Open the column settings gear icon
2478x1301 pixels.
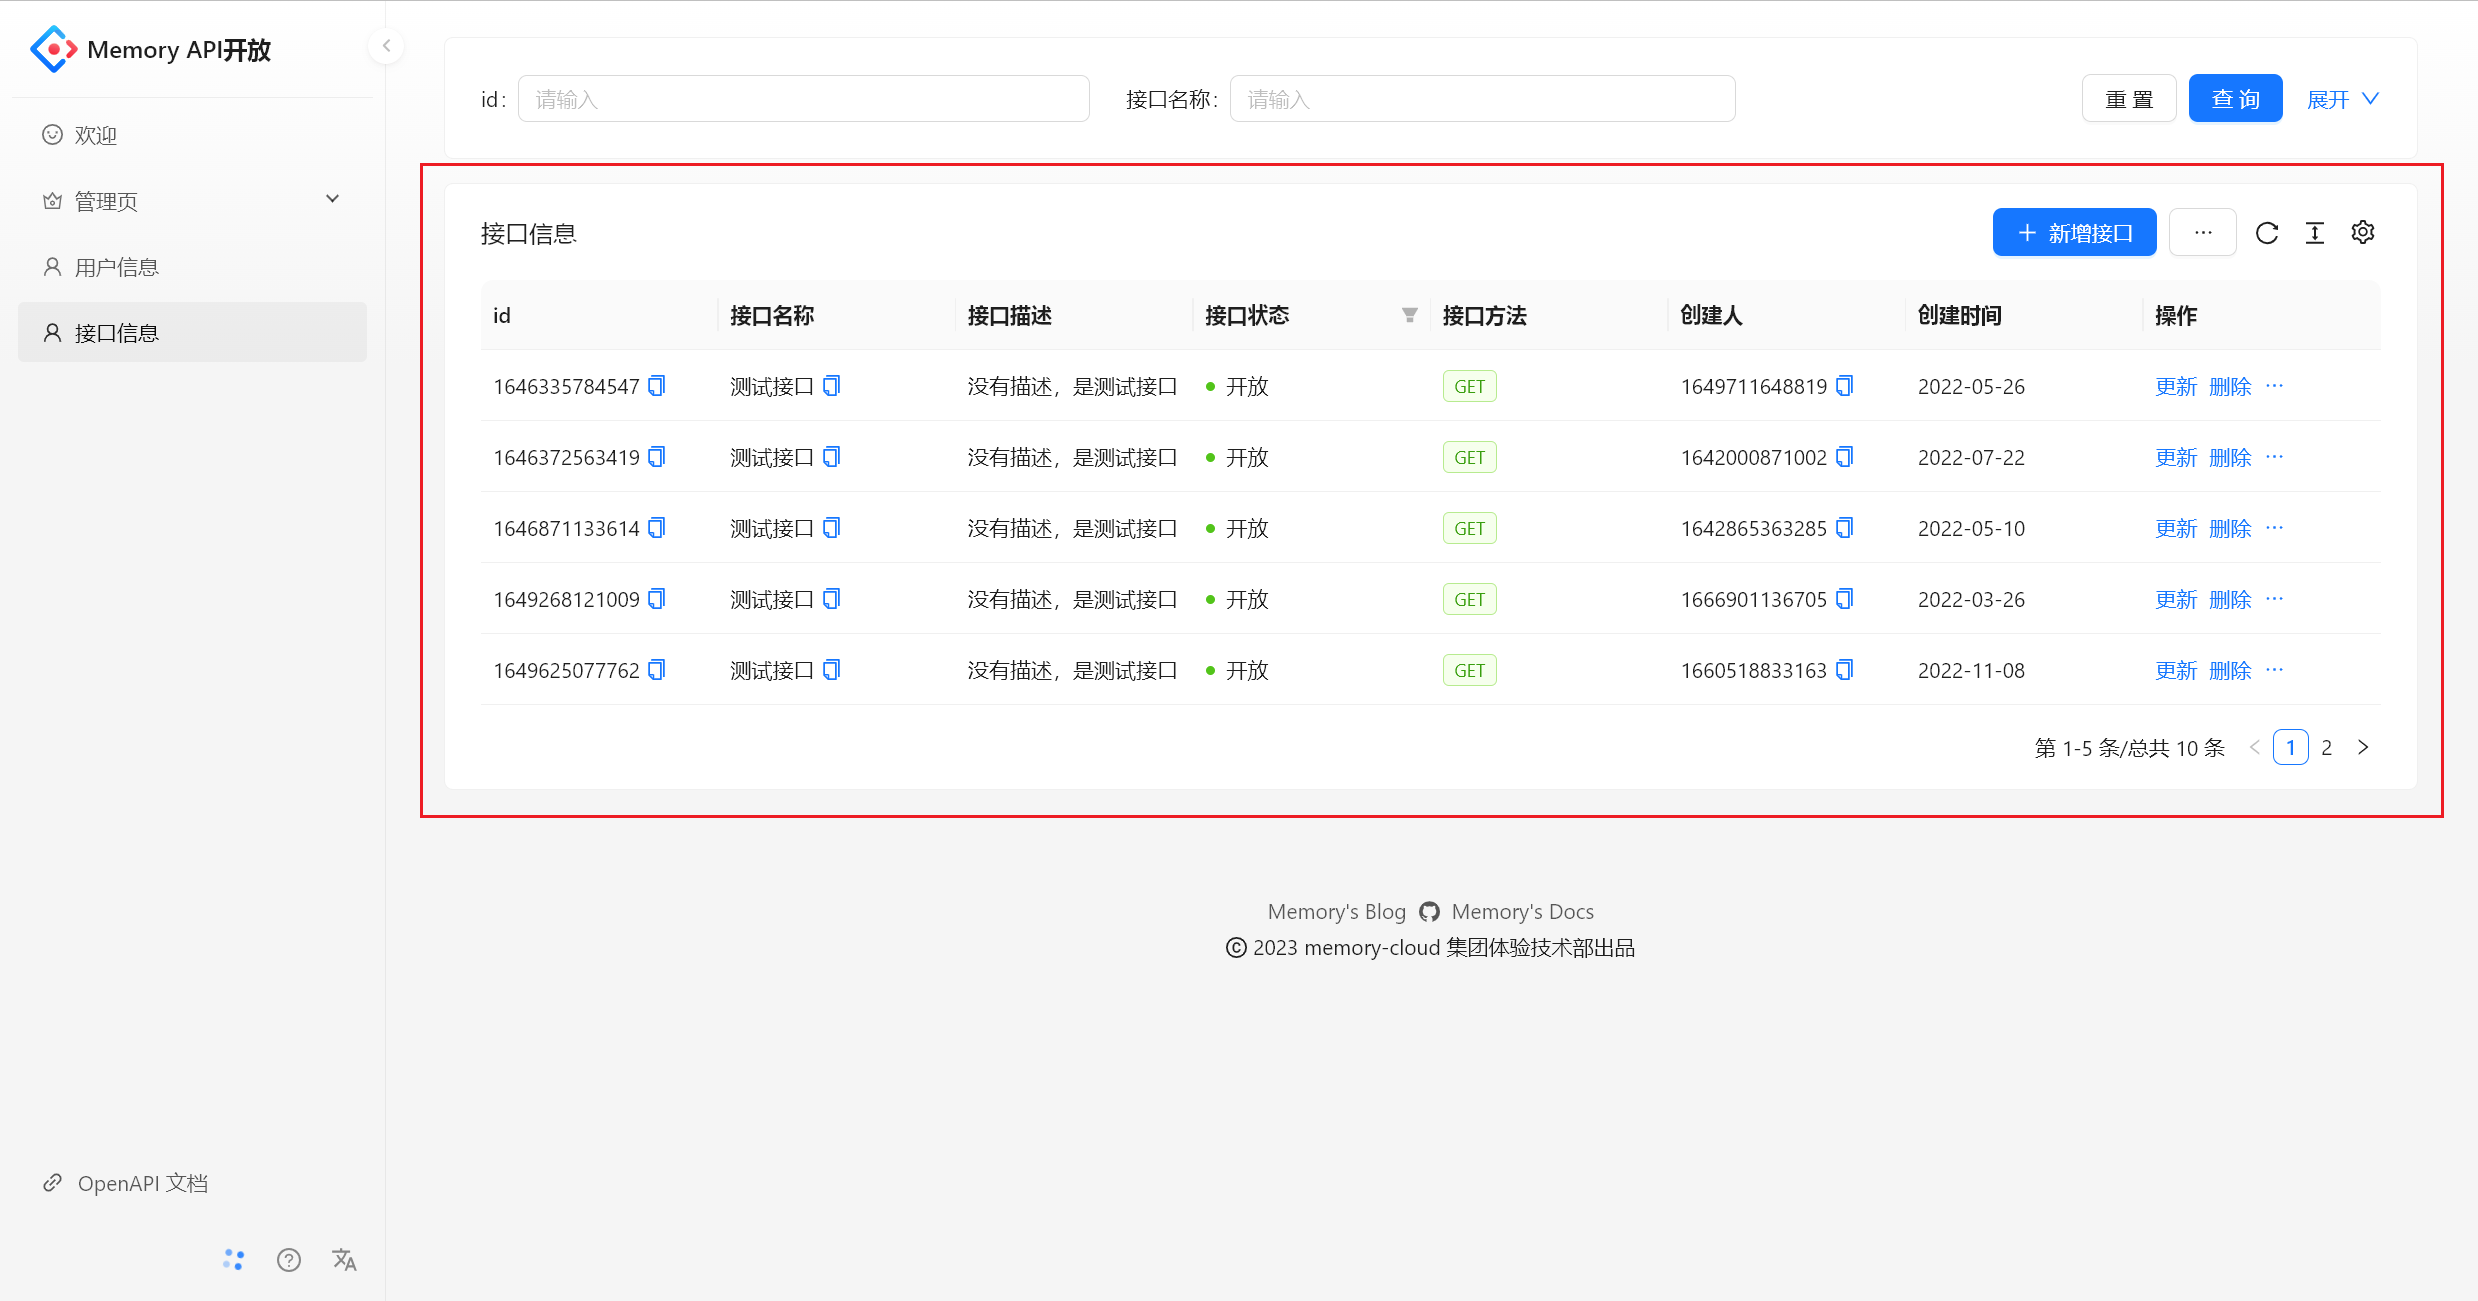coord(2363,233)
